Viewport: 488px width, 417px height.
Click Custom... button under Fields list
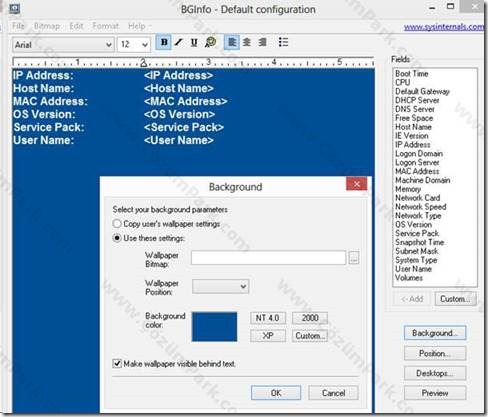[455, 299]
